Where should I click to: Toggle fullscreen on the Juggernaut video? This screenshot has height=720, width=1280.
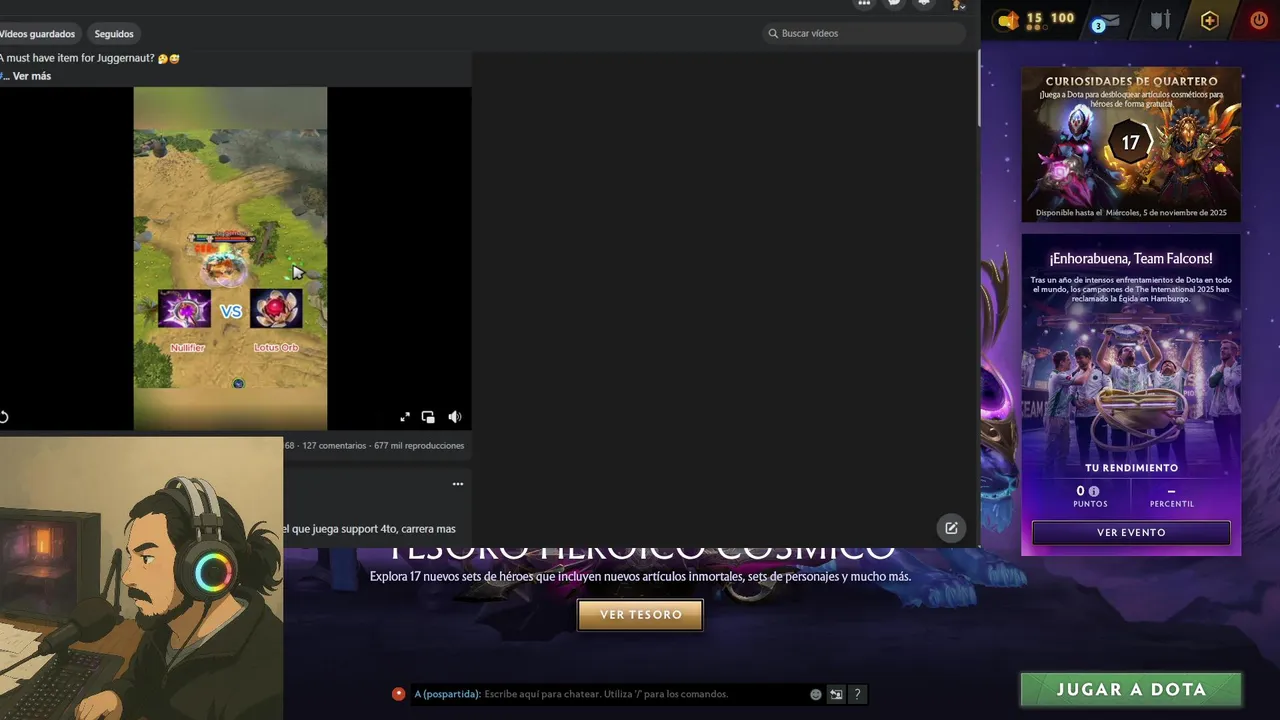pos(405,417)
